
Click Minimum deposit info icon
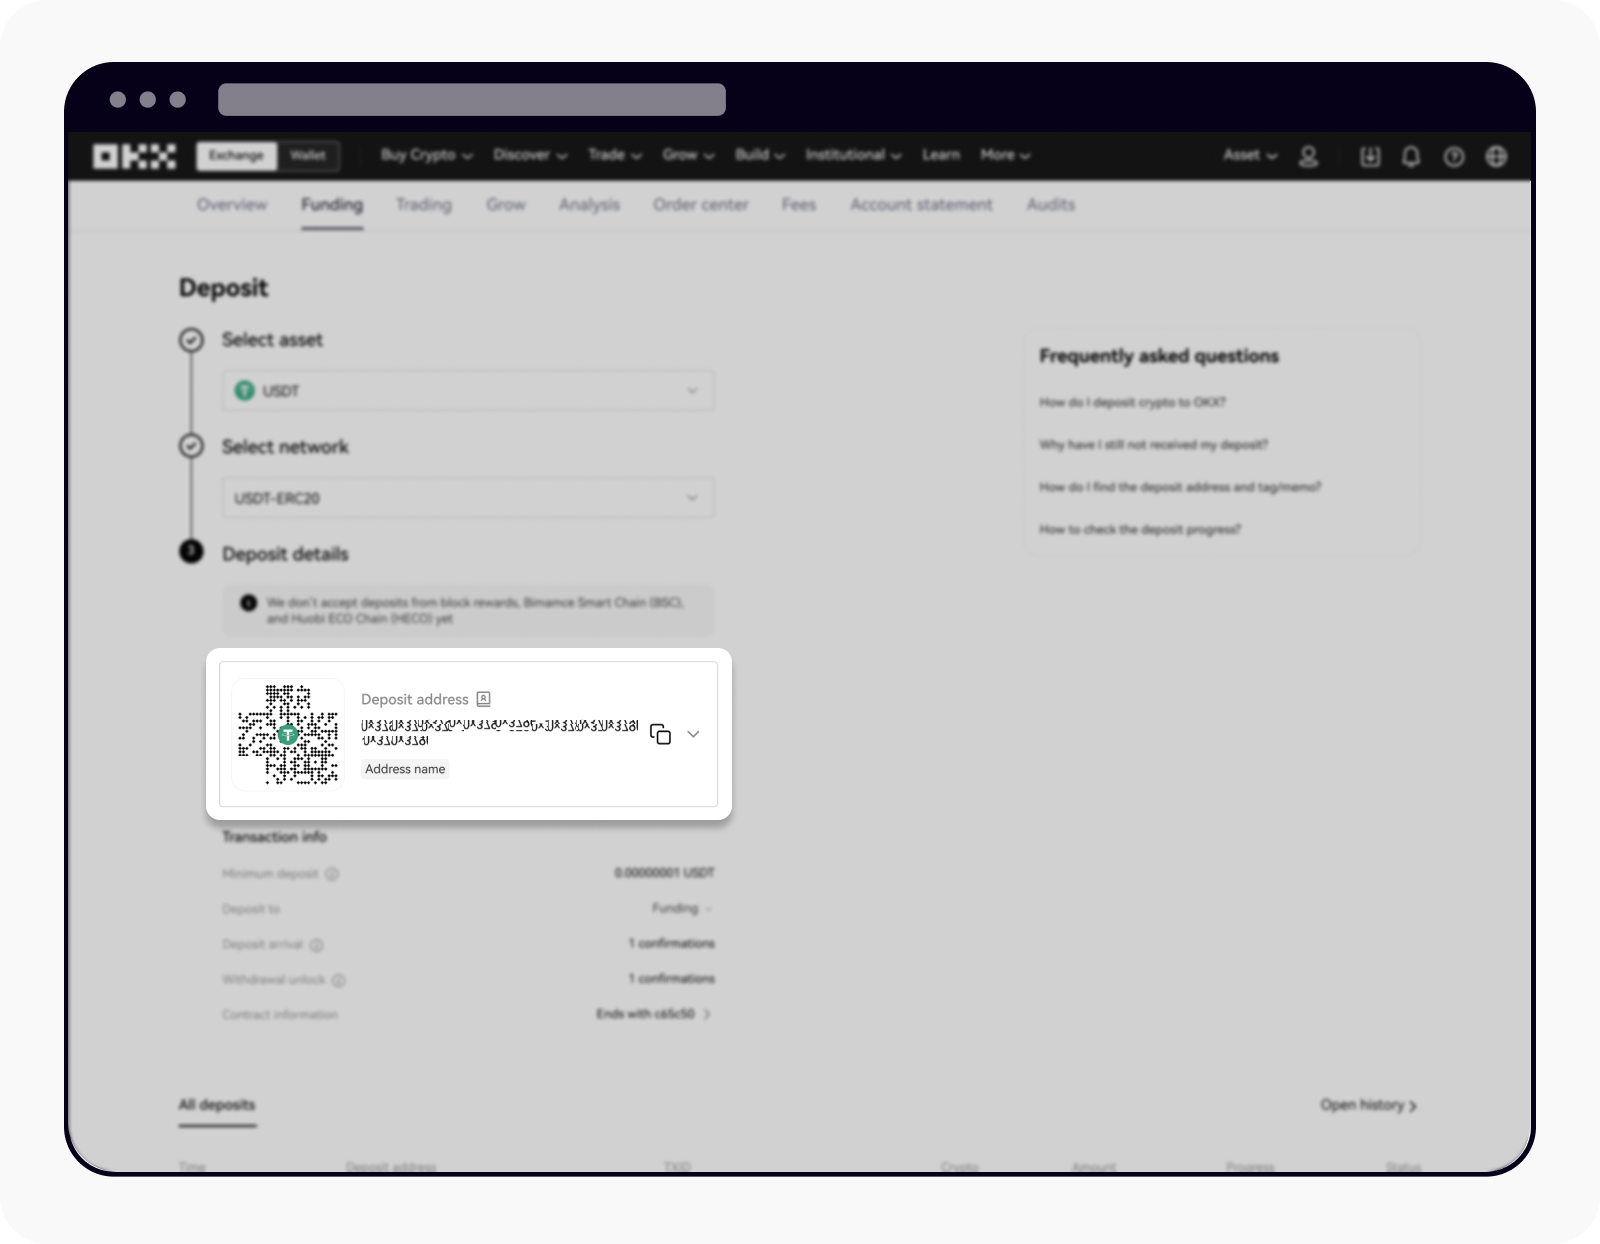[x=332, y=874]
